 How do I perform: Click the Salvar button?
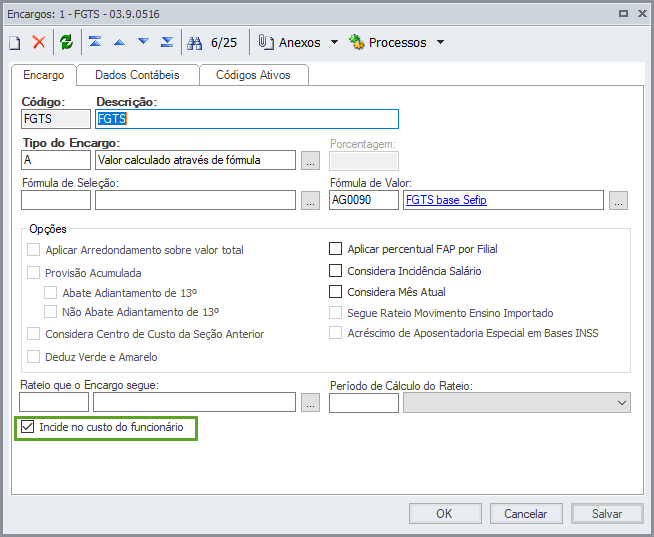[x=607, y=513]
